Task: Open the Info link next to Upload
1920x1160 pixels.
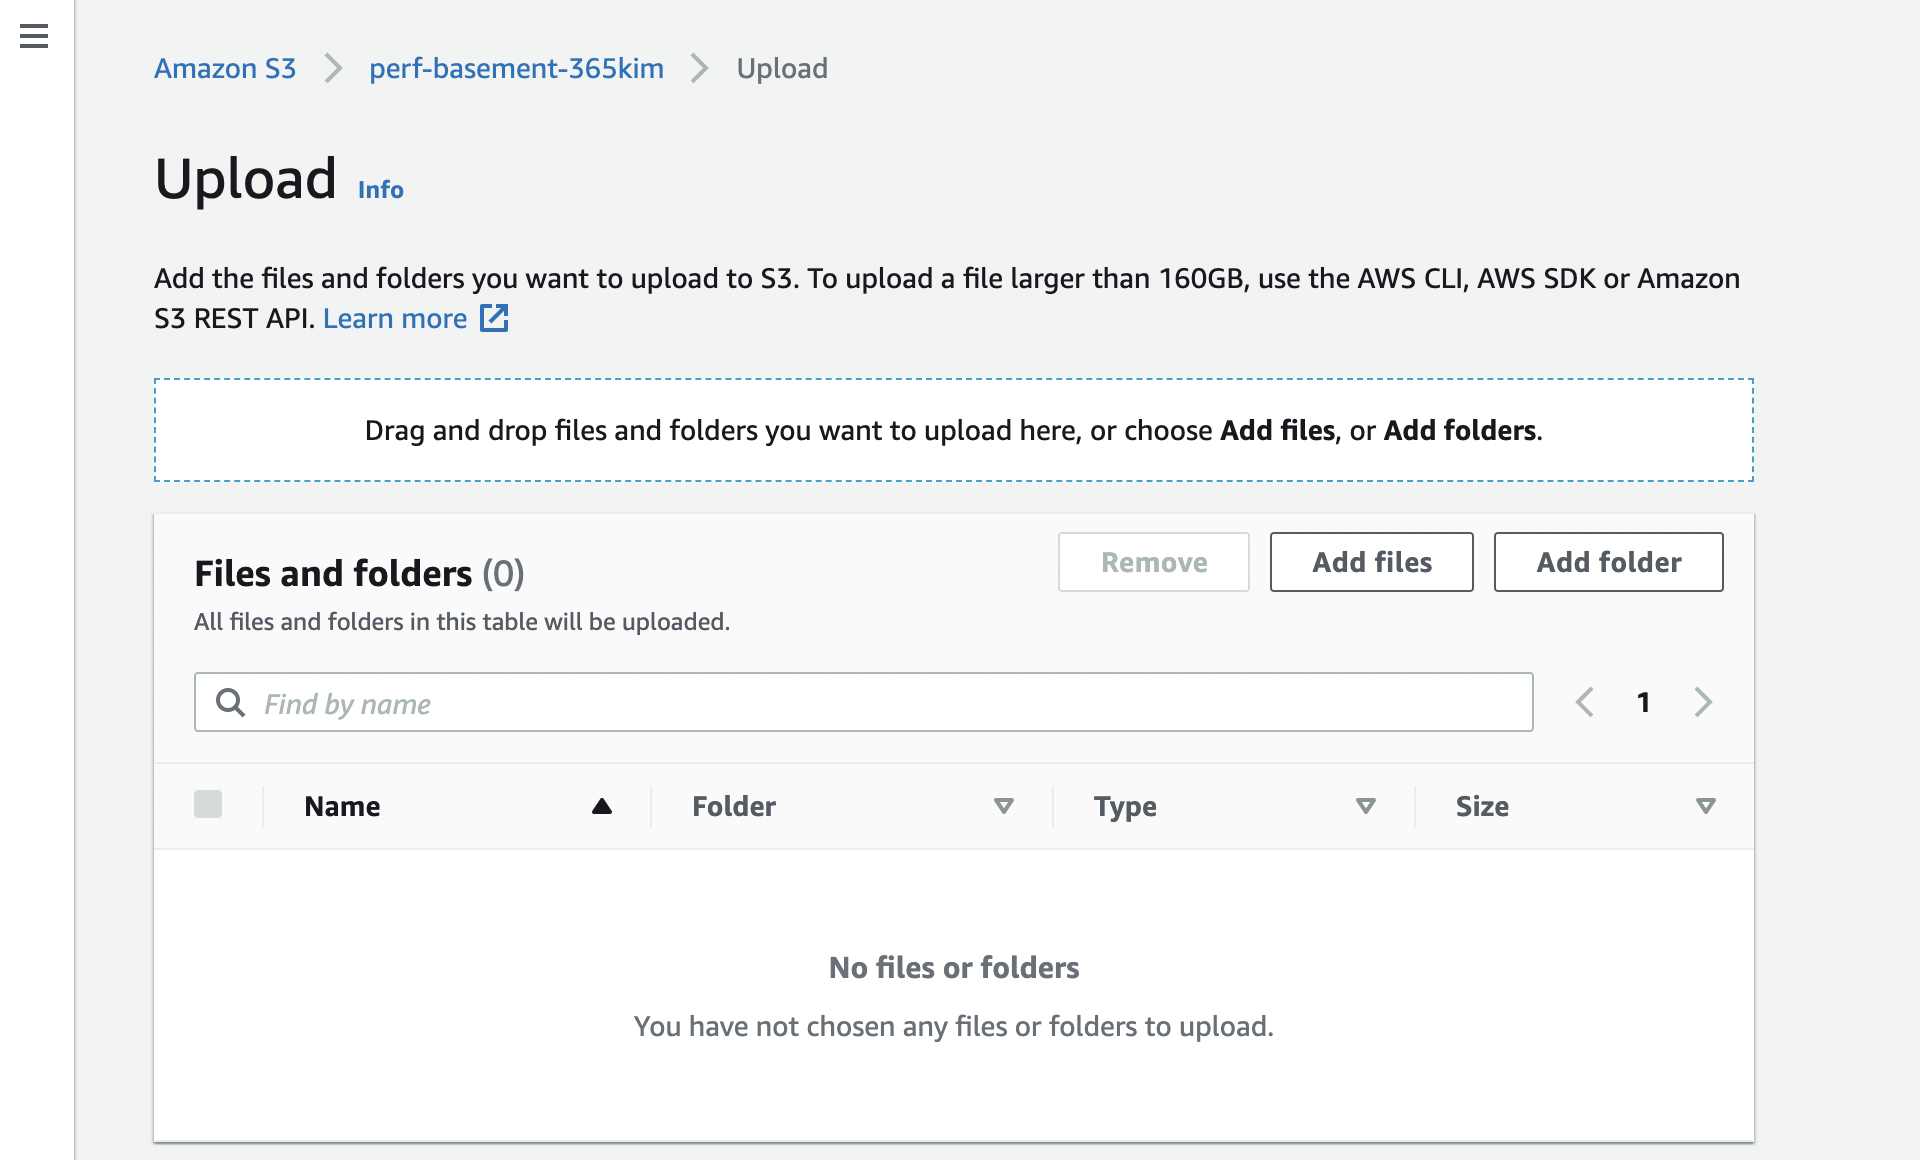Action: (x=380, y=190)
